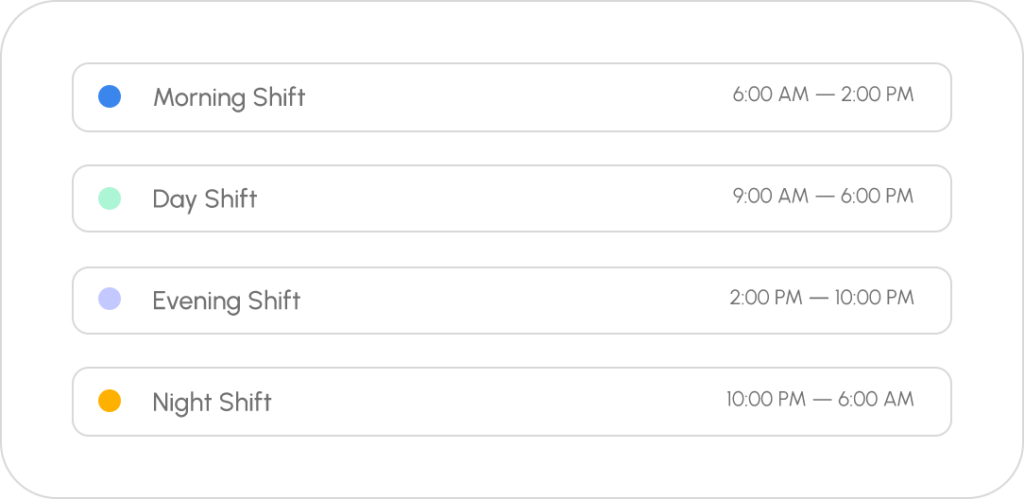Choose the Night Shift label
The height and width of the screenshot is (499, 1024).
pyautogui.click(x=212, y=402)
